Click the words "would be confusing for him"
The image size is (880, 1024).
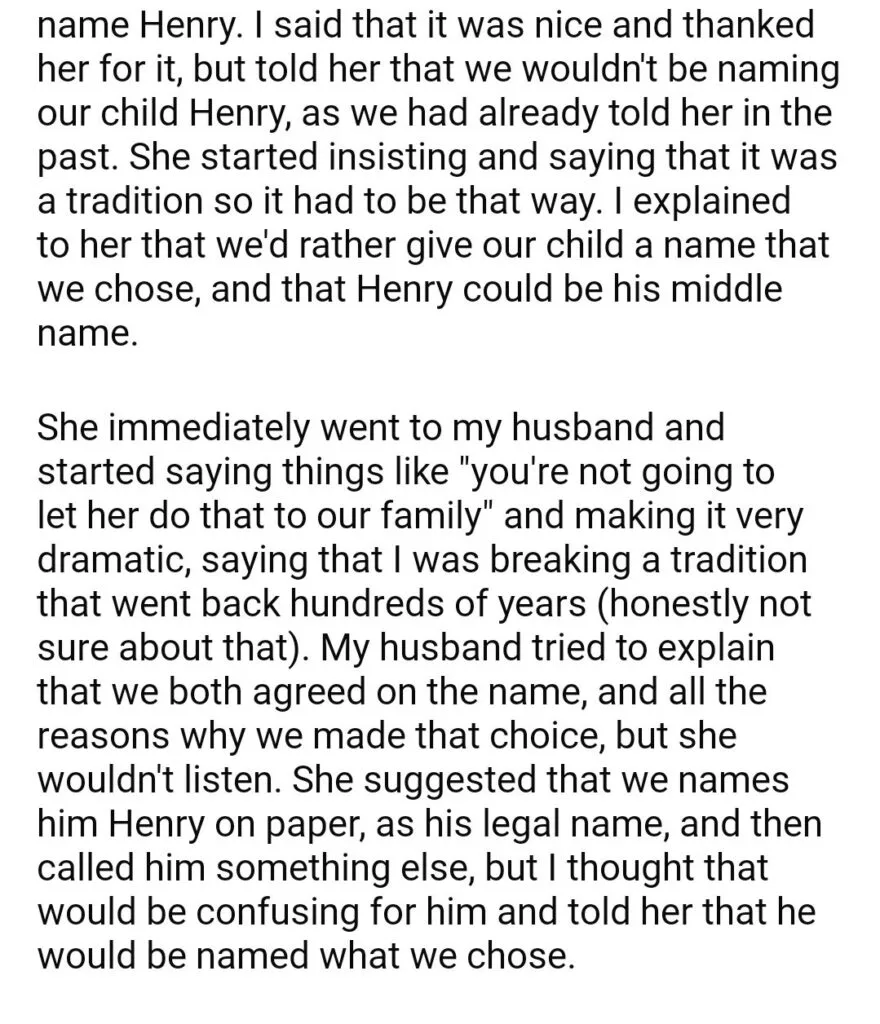(263, 914)
